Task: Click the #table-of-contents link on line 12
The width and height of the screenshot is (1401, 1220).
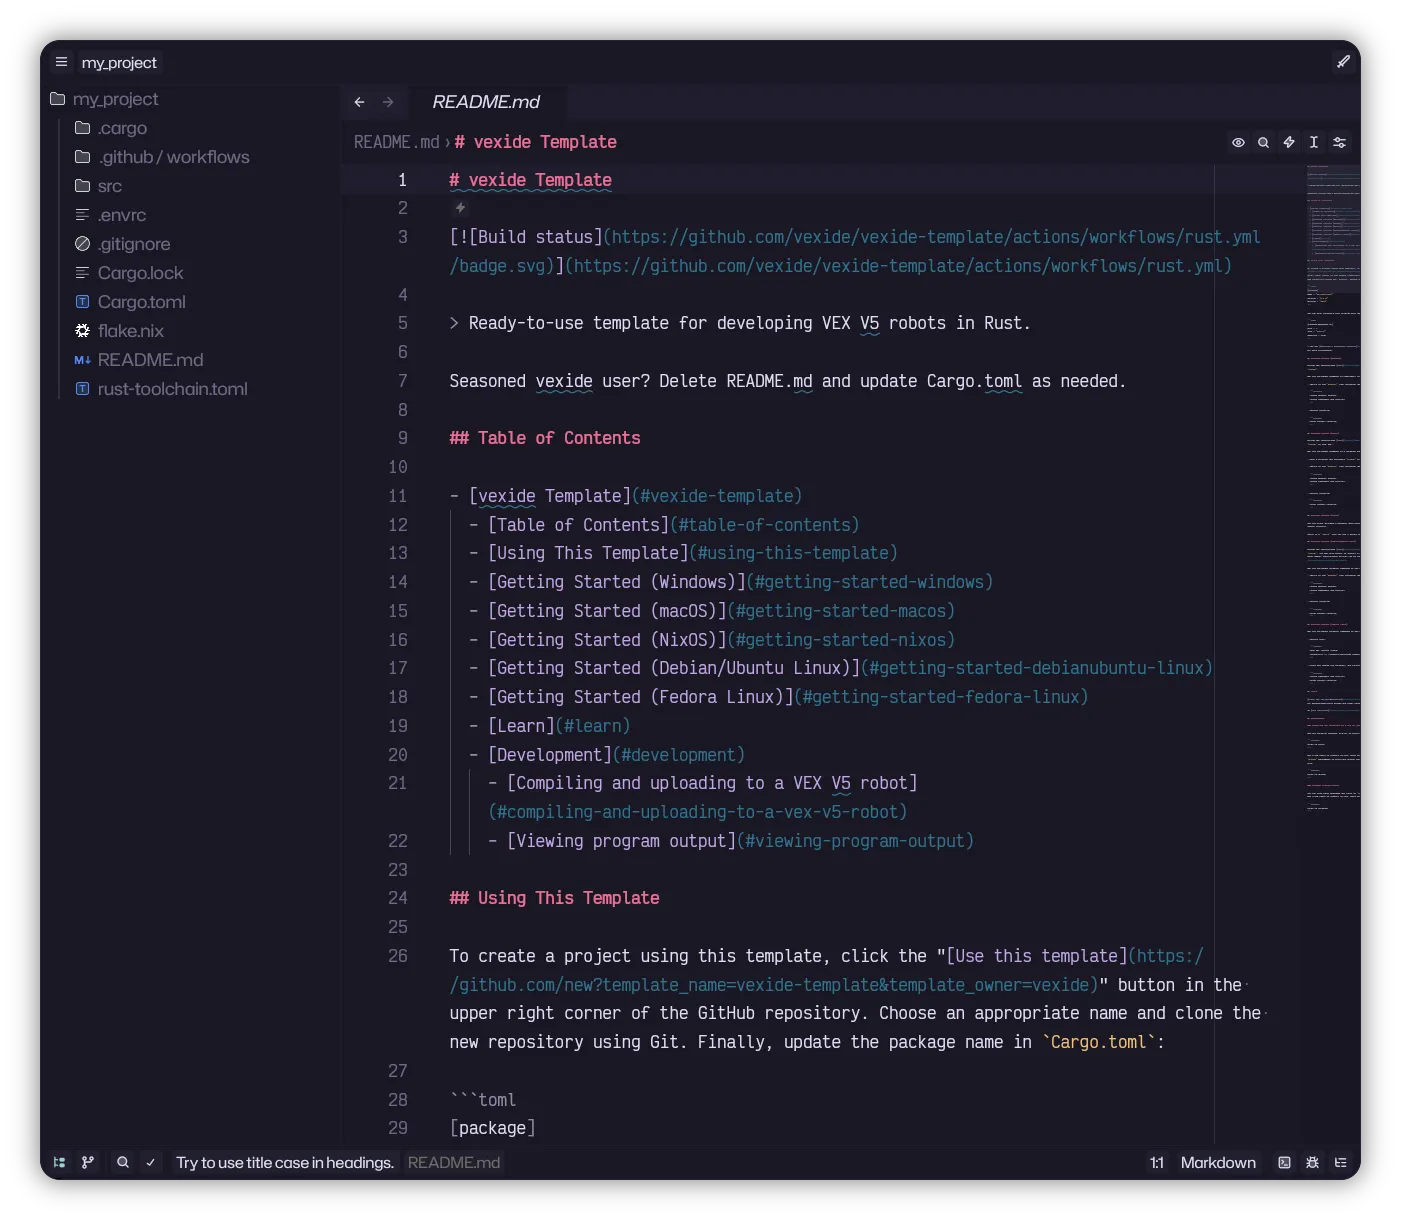Action: pos(764,525)
